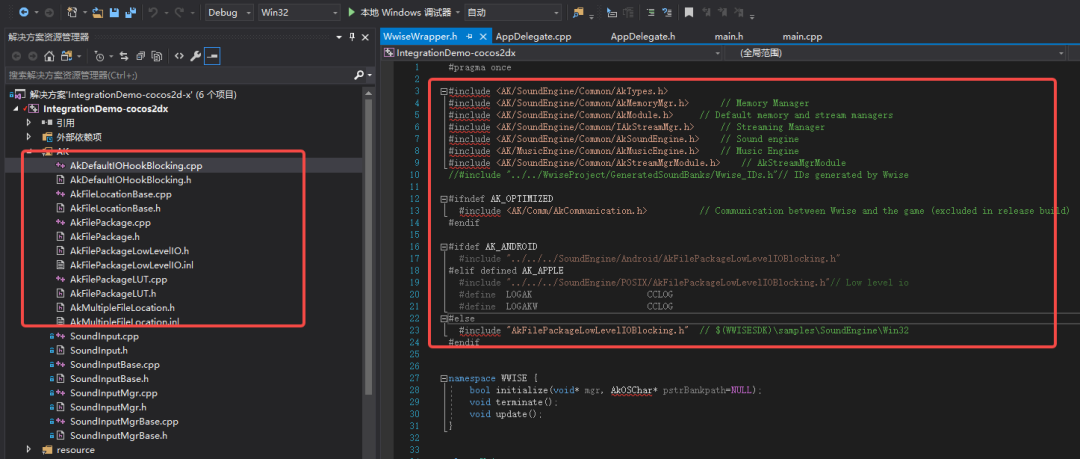Image resolution: width=1080 pixels, height=459 pixels.
Task: Switch to the AppDelegate.h tab
Action: (x=643, y=36)
